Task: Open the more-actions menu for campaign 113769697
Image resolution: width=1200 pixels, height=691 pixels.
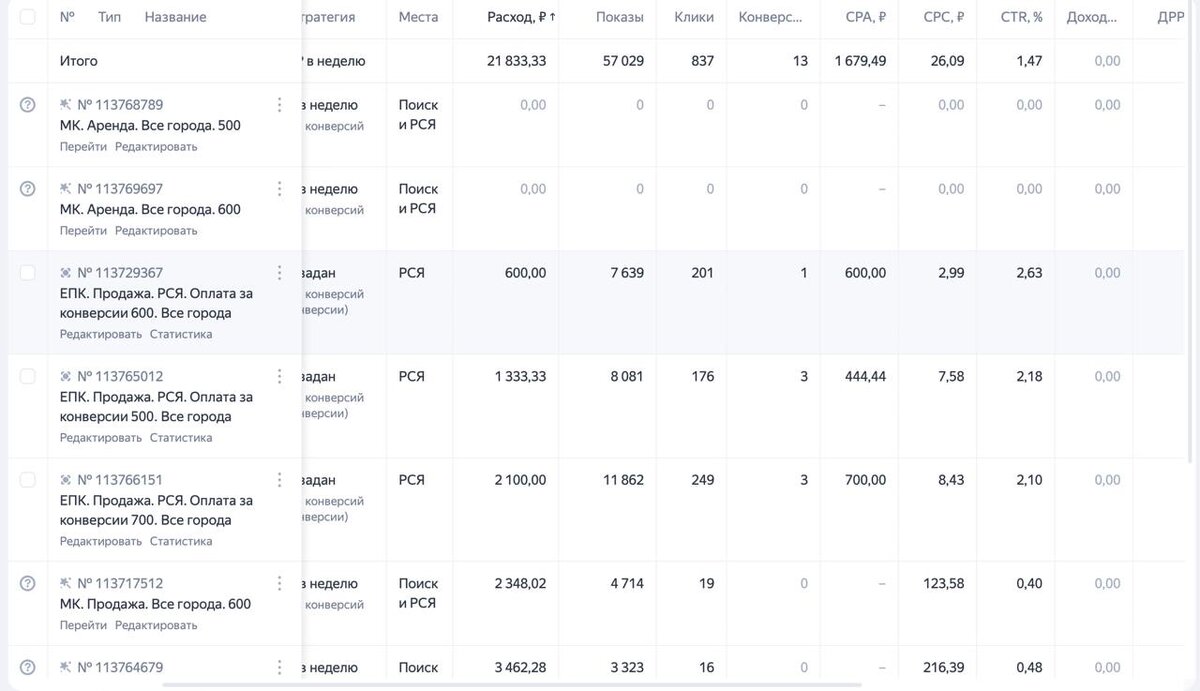Action: [x=279, y=189]
